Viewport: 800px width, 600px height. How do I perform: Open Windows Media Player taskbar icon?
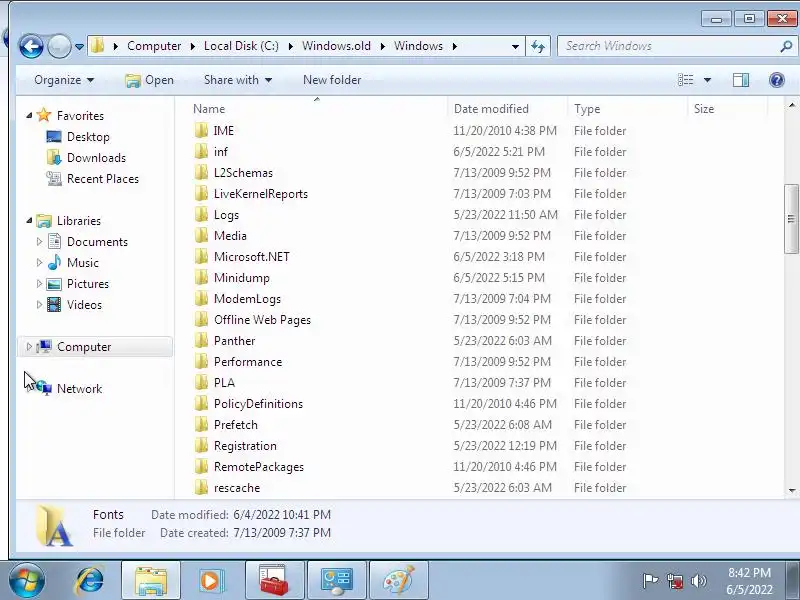pyautogui.click(x=212, y=581)
